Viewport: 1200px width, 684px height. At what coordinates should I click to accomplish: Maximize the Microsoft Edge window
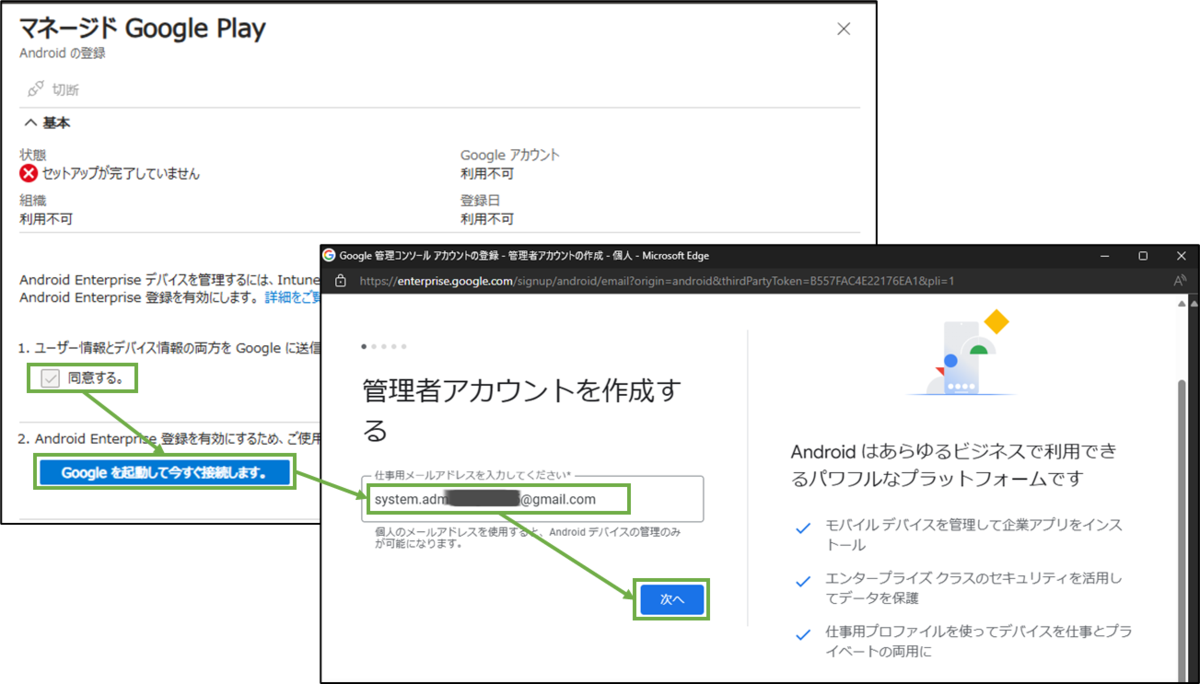(x=1143, y=256)
